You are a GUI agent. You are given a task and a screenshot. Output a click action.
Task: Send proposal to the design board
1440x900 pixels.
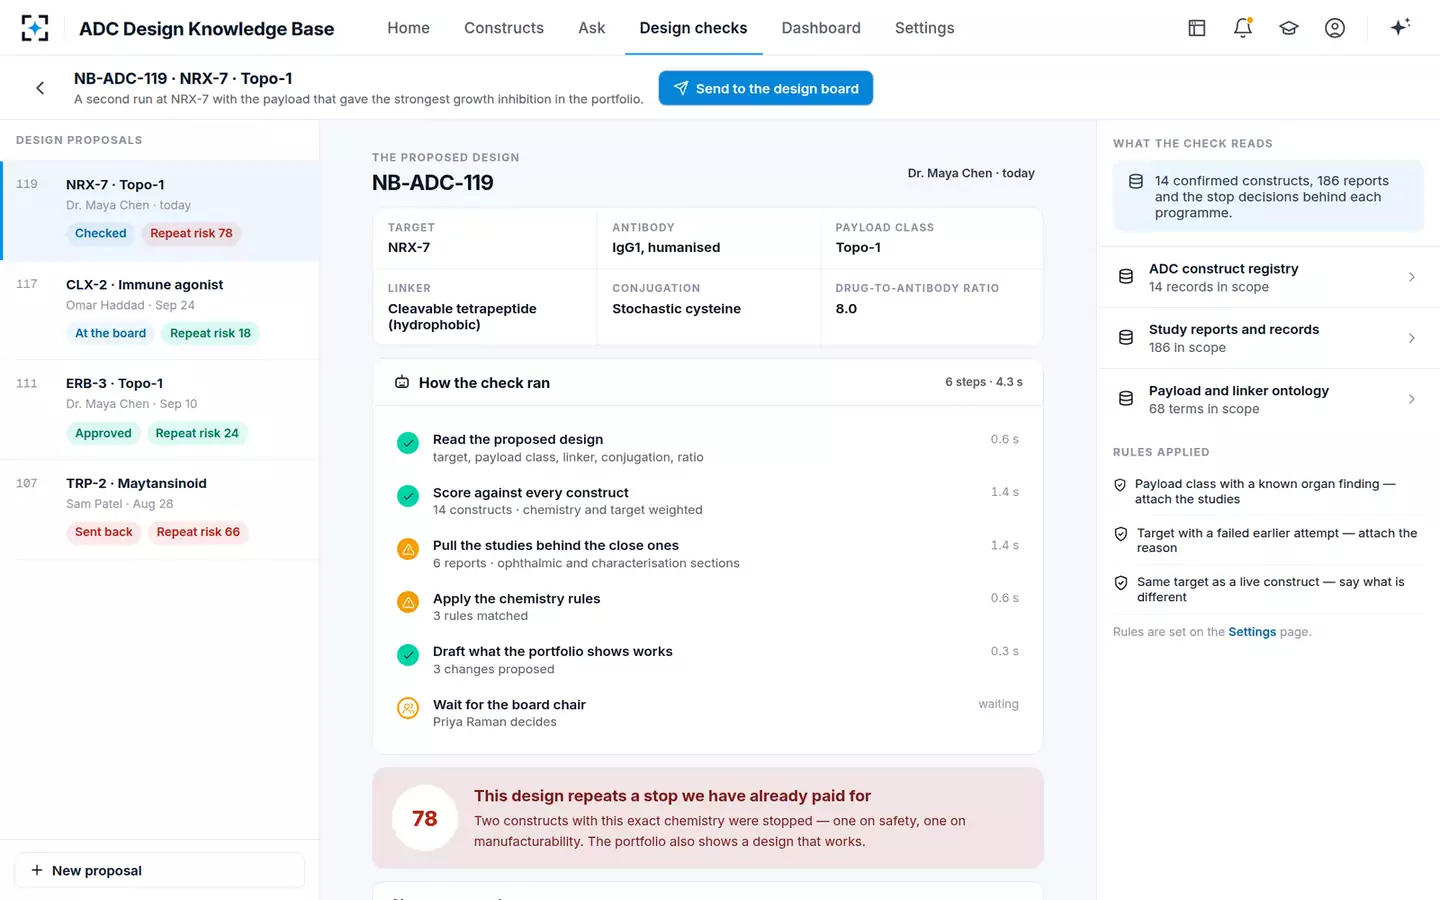(766, 88)
